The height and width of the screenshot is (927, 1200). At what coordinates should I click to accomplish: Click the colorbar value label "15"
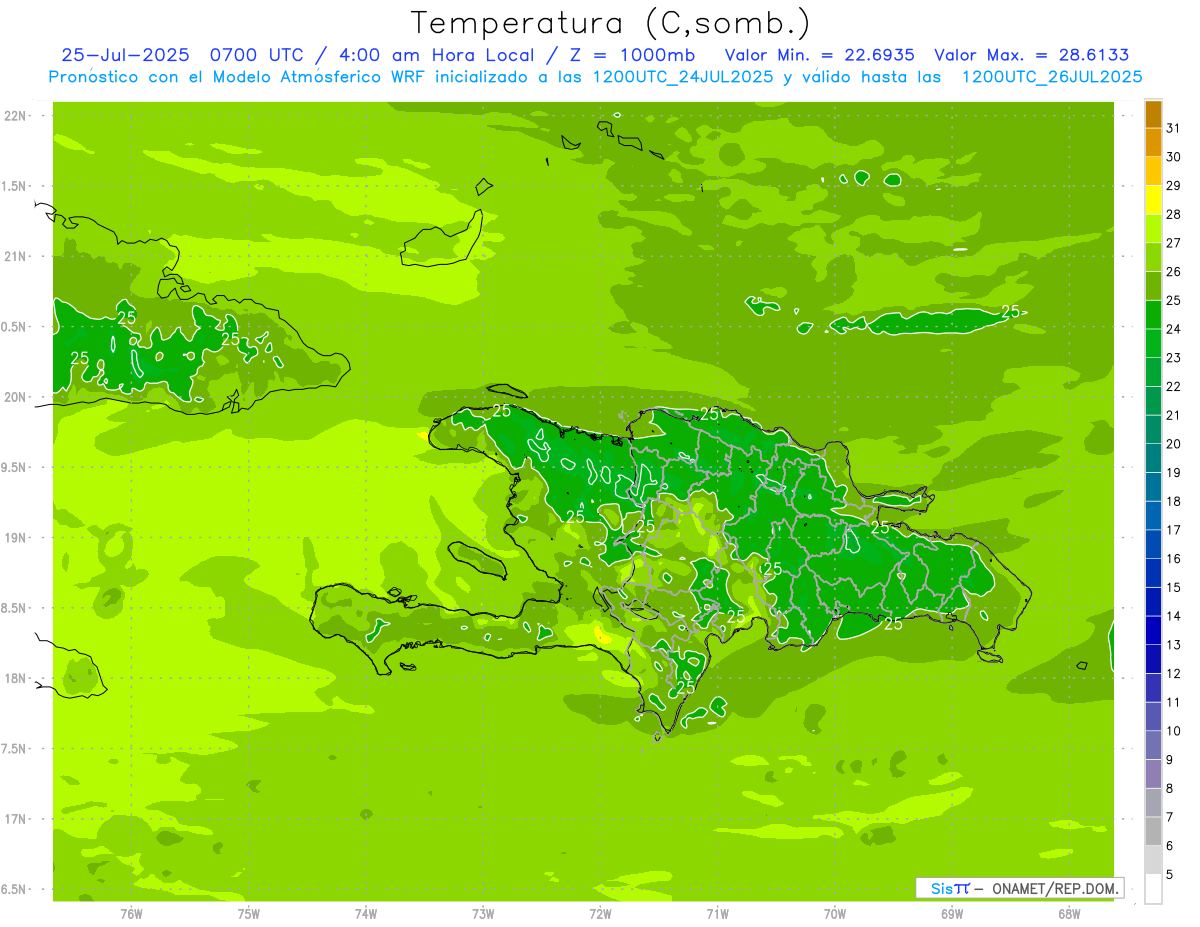1174,588
